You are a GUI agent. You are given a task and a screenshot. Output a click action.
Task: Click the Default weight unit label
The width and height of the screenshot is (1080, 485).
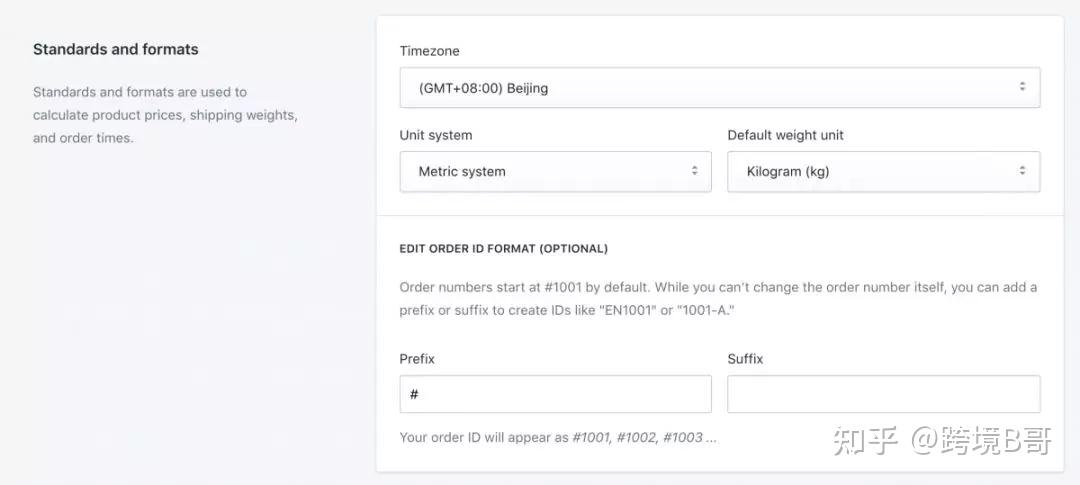785,135
